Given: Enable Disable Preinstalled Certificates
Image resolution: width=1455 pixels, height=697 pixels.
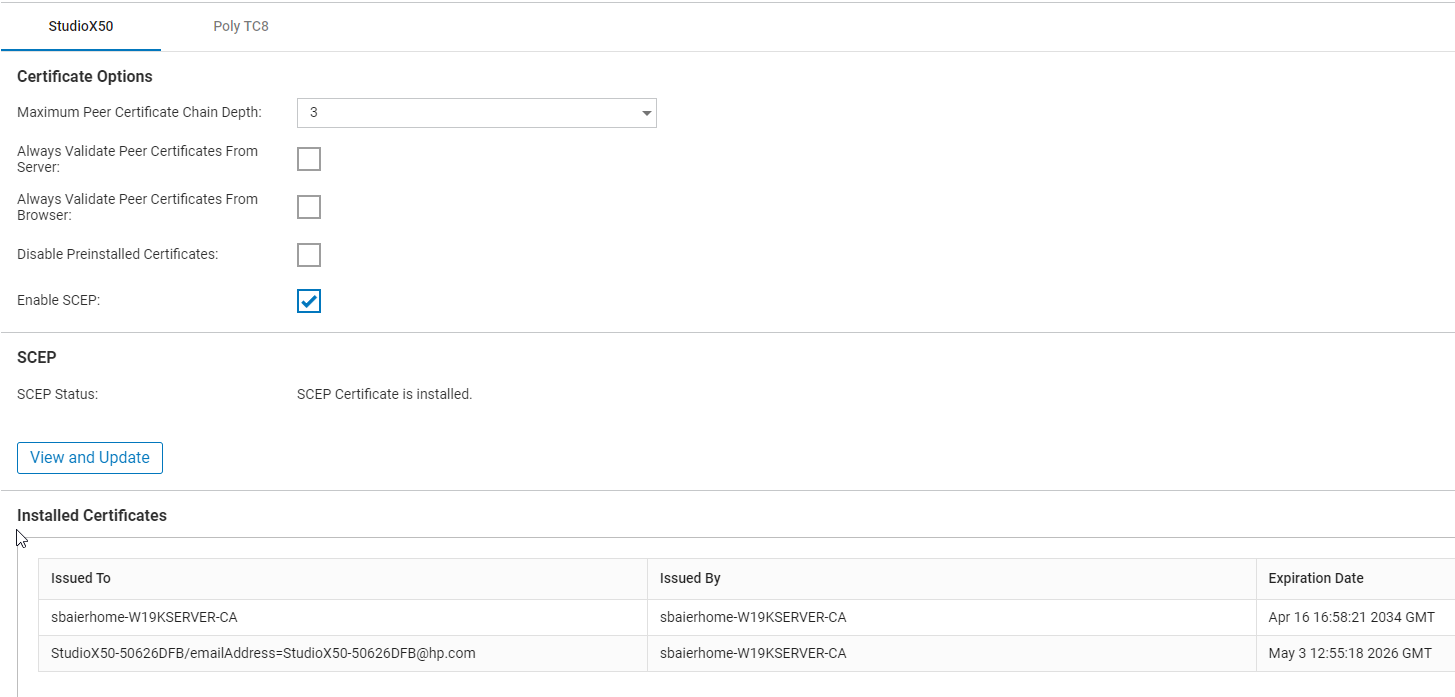Looking at the screenshot, I should click(x=308, y=254).
